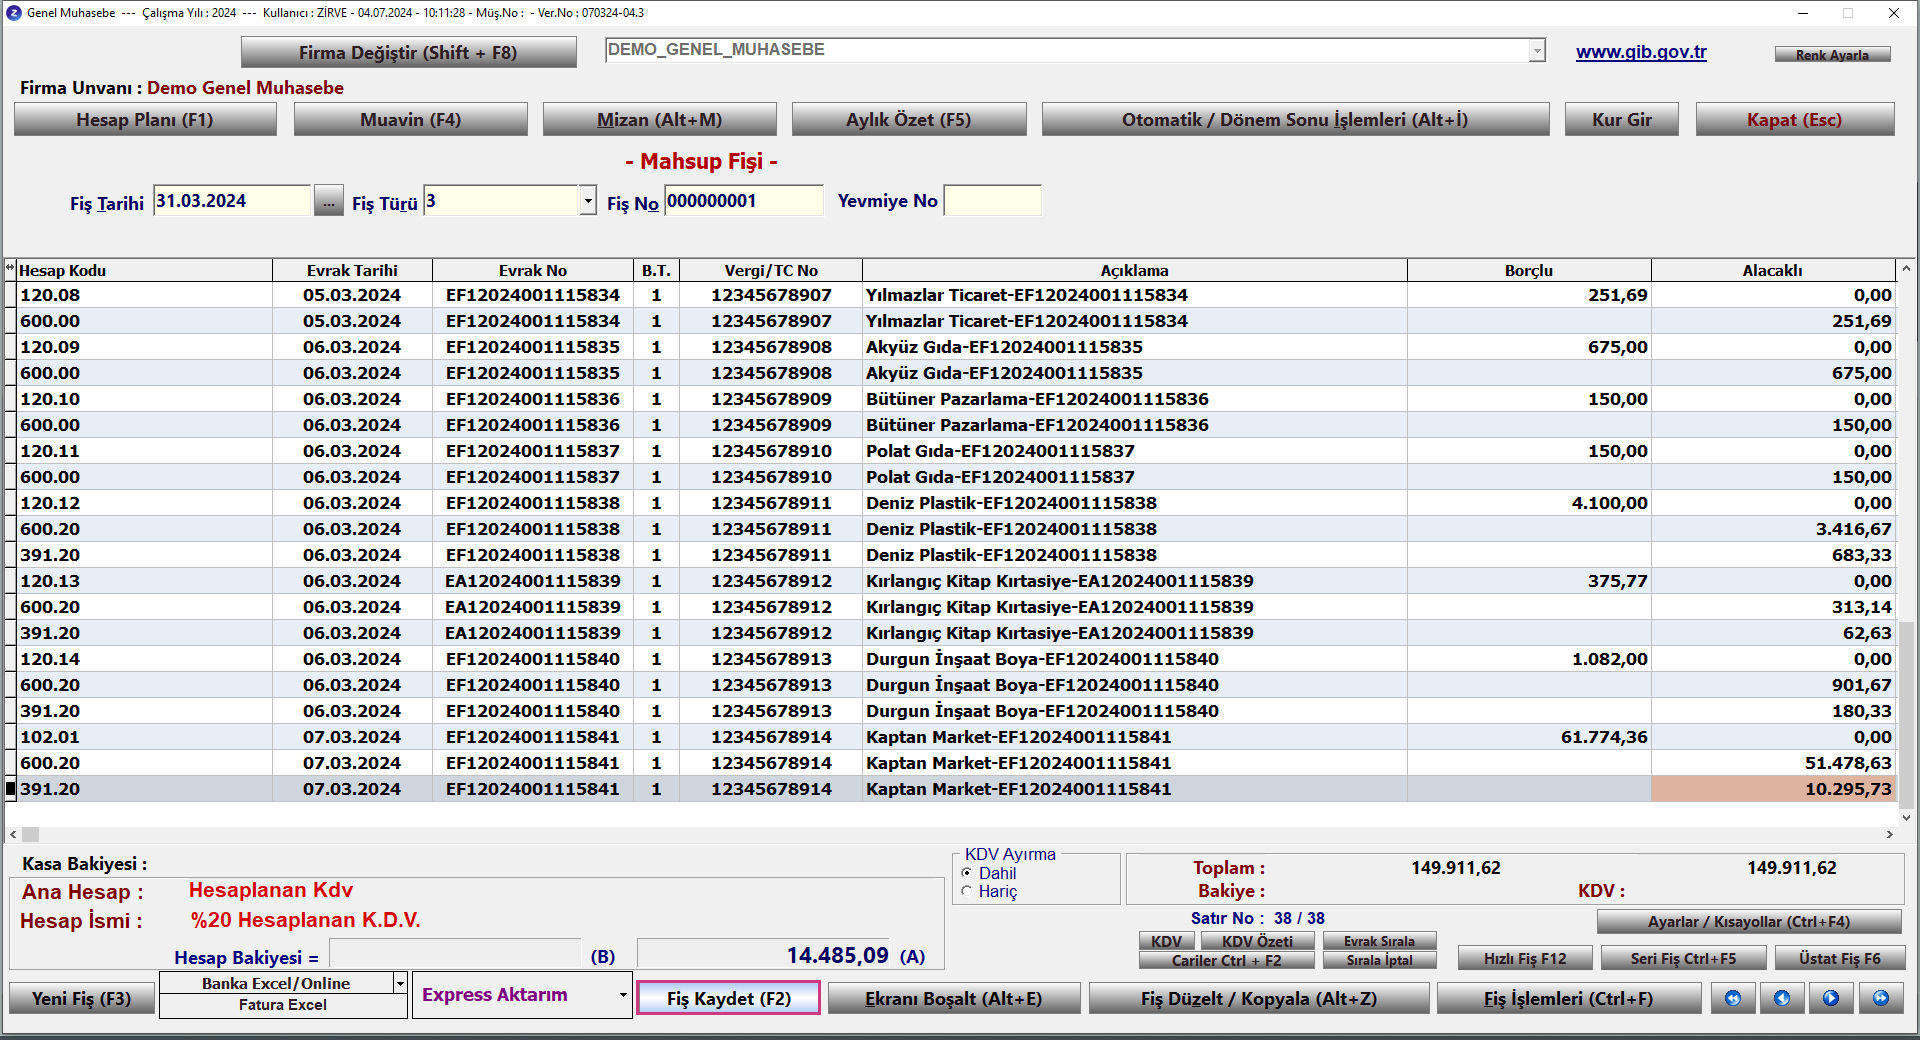Image resolution: width=1920 pixels, height=1040 pixels.
Task: Select the Dahil KDV option
Action: tap(967, 873)
